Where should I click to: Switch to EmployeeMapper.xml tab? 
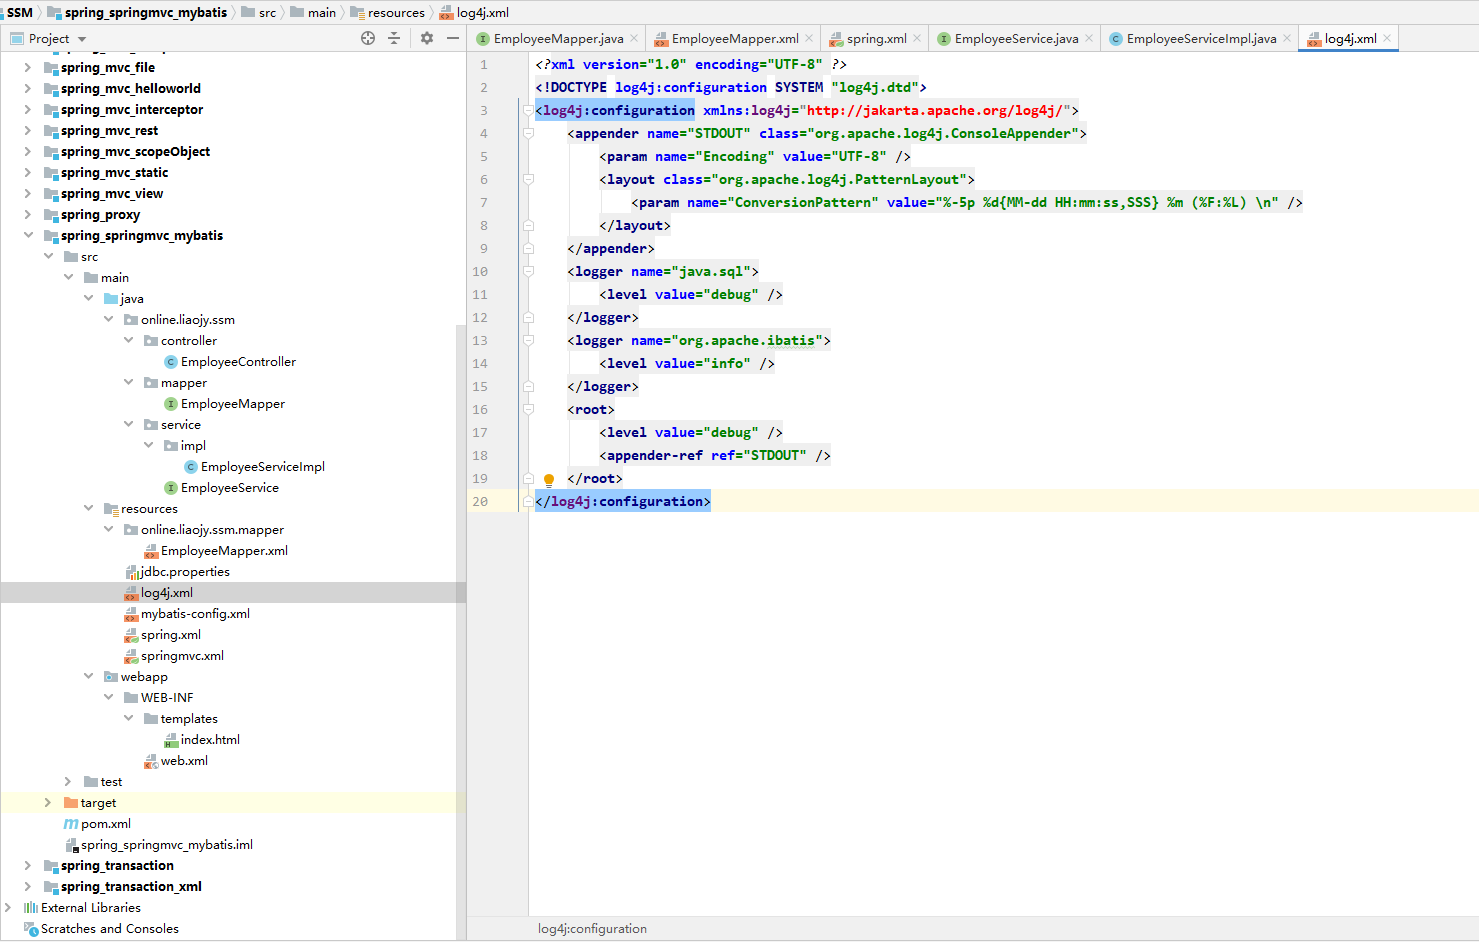click(x=735, y=39)
